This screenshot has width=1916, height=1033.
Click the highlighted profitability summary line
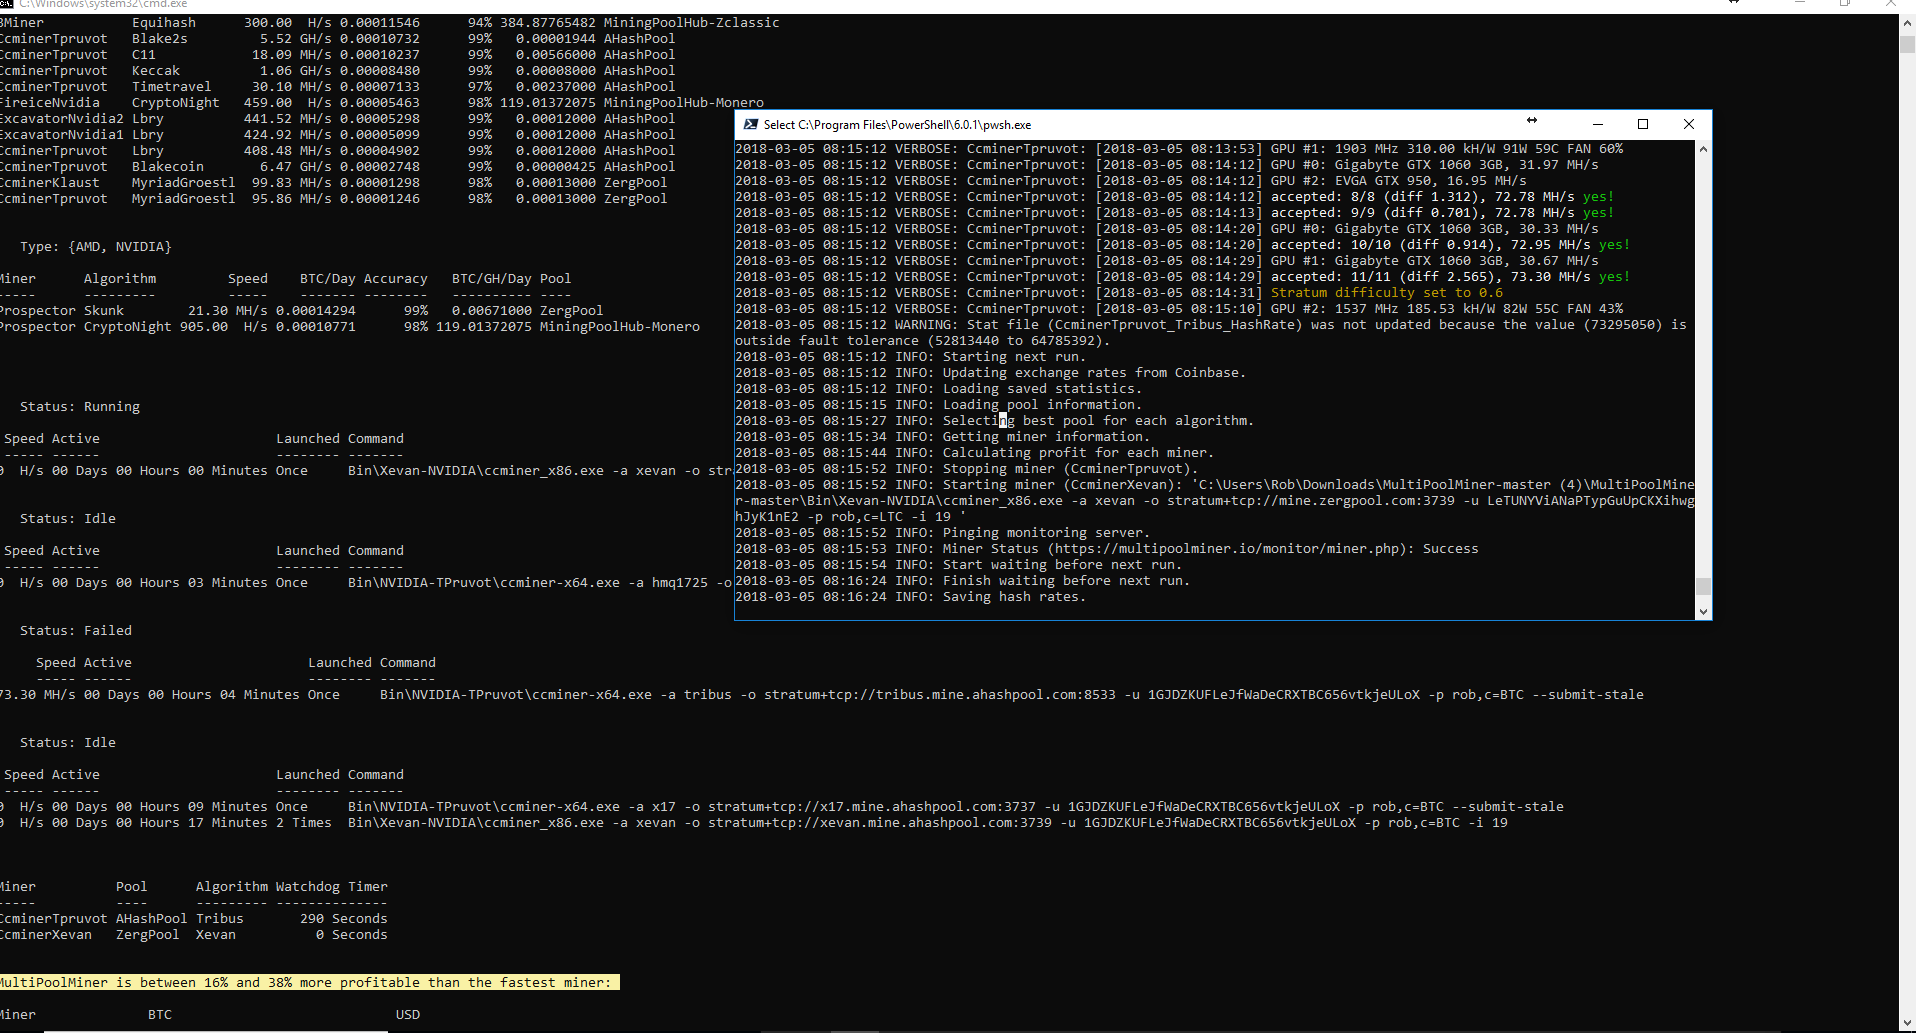coord(310,982)
